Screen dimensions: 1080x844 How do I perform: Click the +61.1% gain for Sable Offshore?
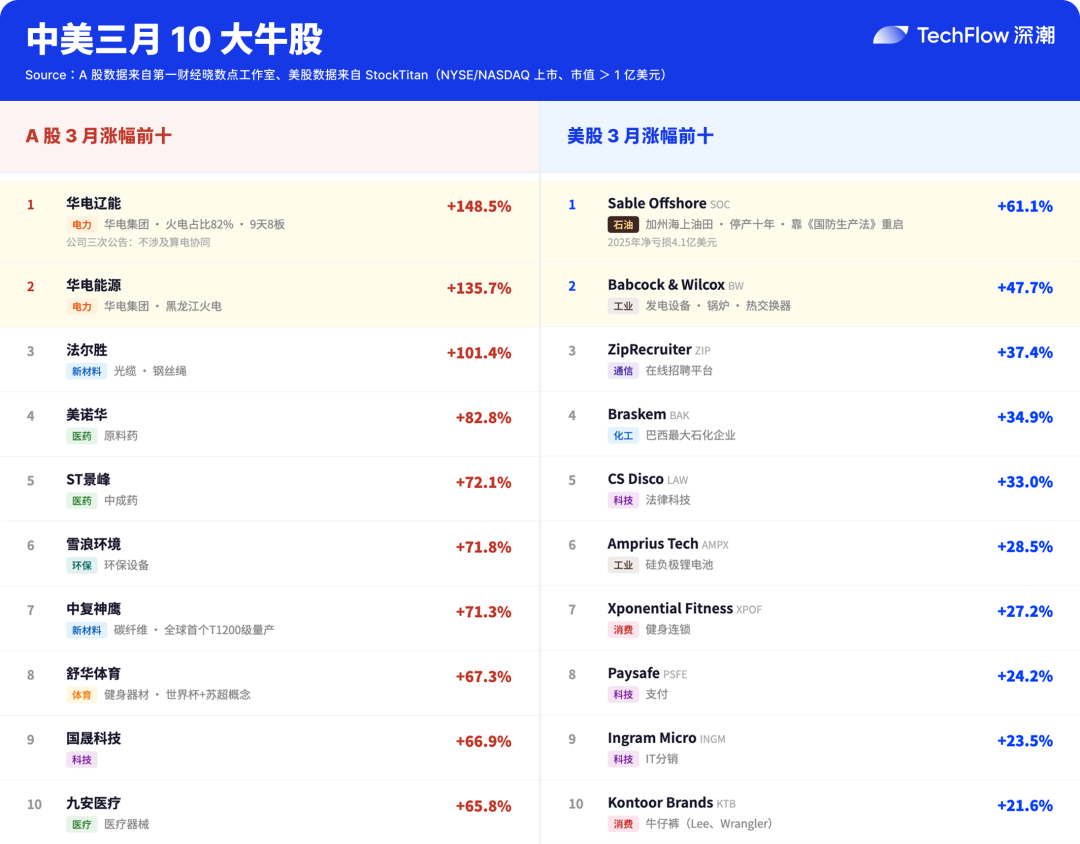pos(1024,206)
